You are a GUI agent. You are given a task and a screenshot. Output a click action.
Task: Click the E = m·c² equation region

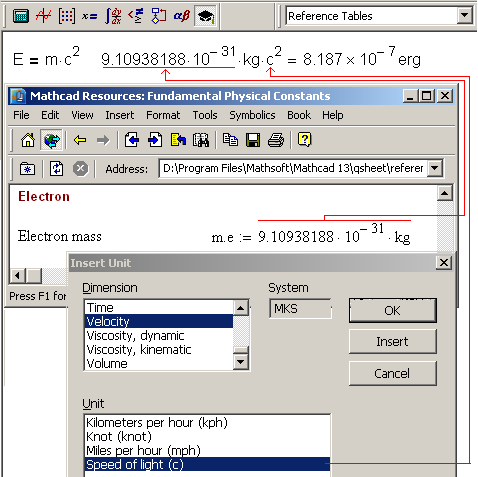46,58
